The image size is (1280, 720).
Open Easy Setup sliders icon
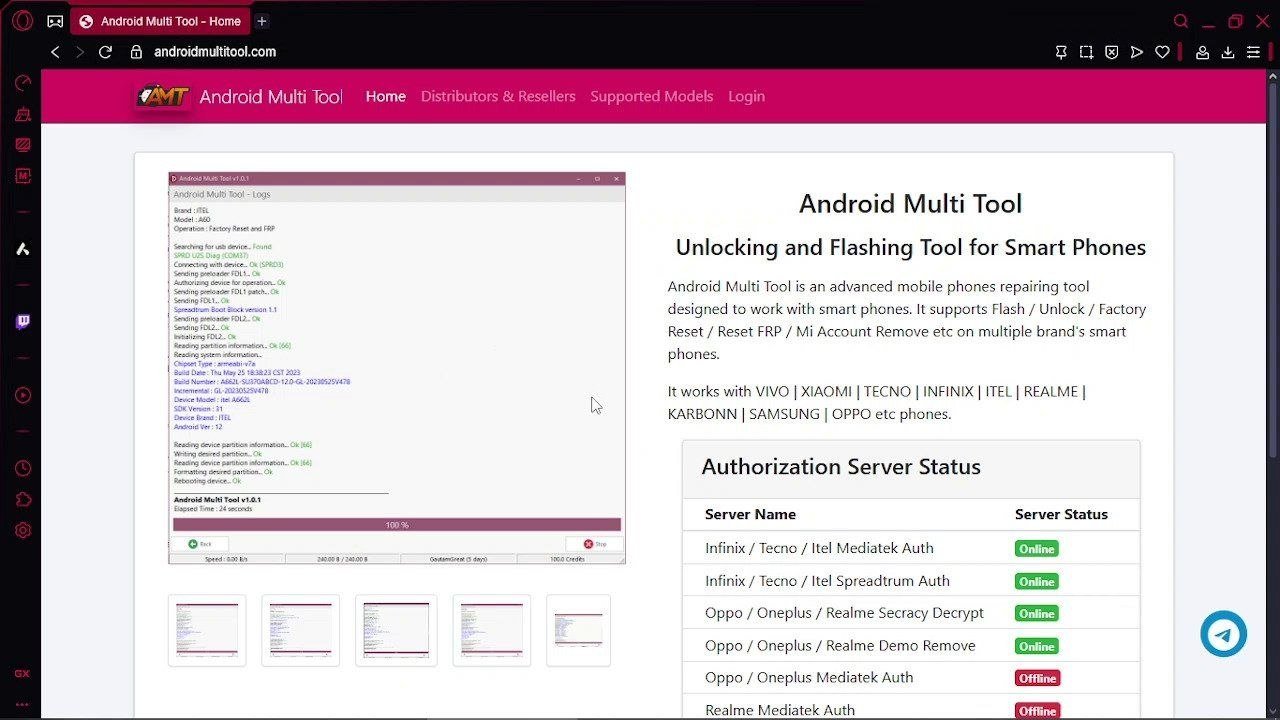pos(1253,52)
